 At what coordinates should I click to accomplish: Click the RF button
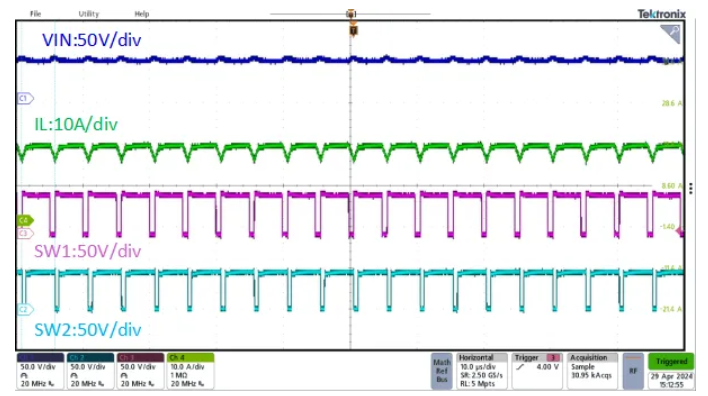tap(633, 371)
